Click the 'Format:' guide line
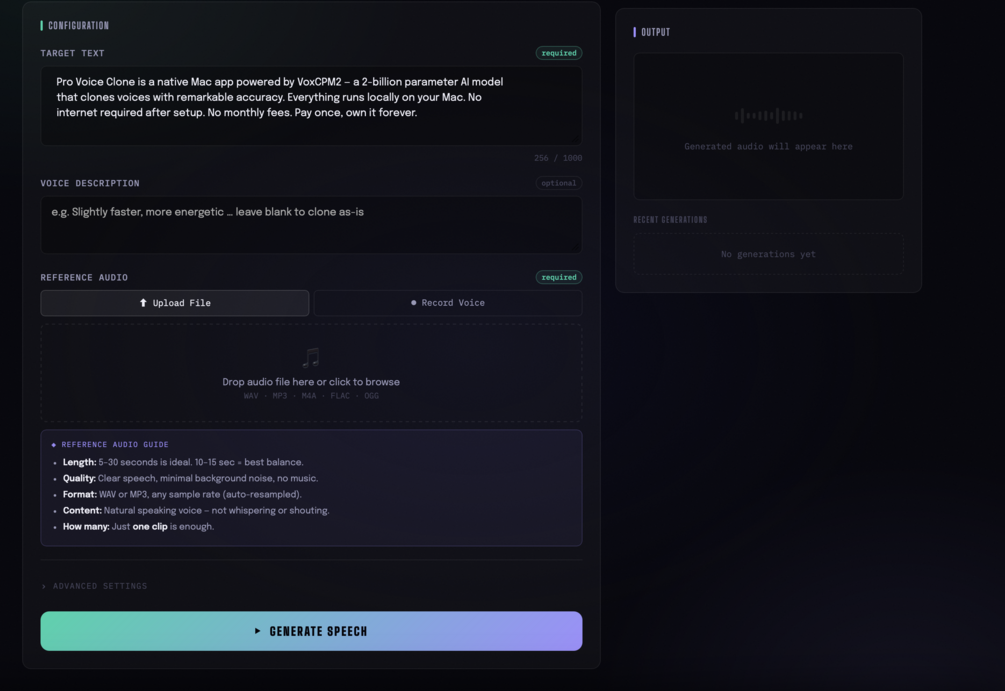This screenshot has height=691, width=1005. click(x=182, y=494)
